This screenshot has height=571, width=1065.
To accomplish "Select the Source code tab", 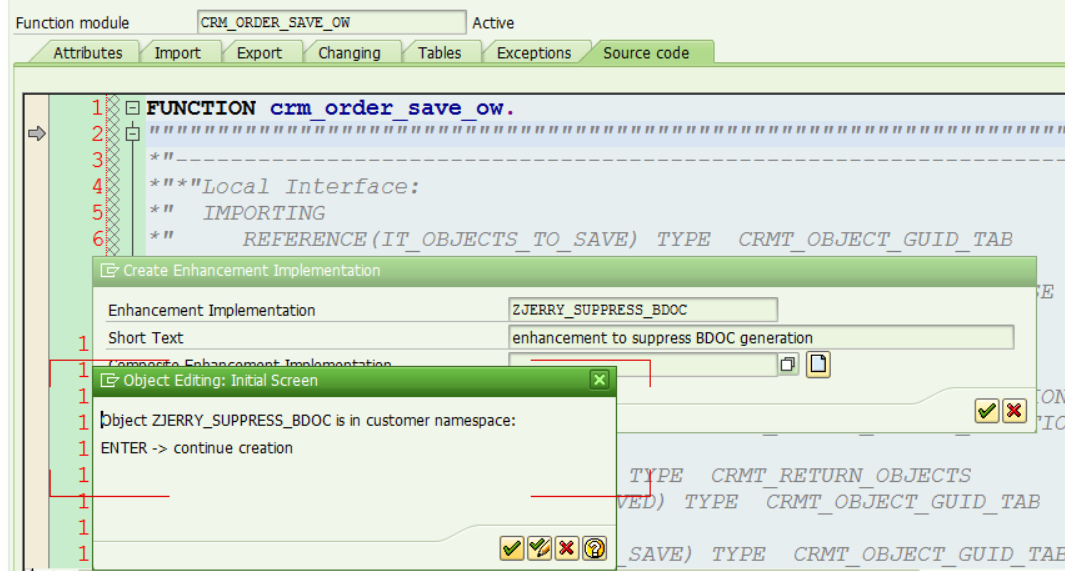I will 646,53.
